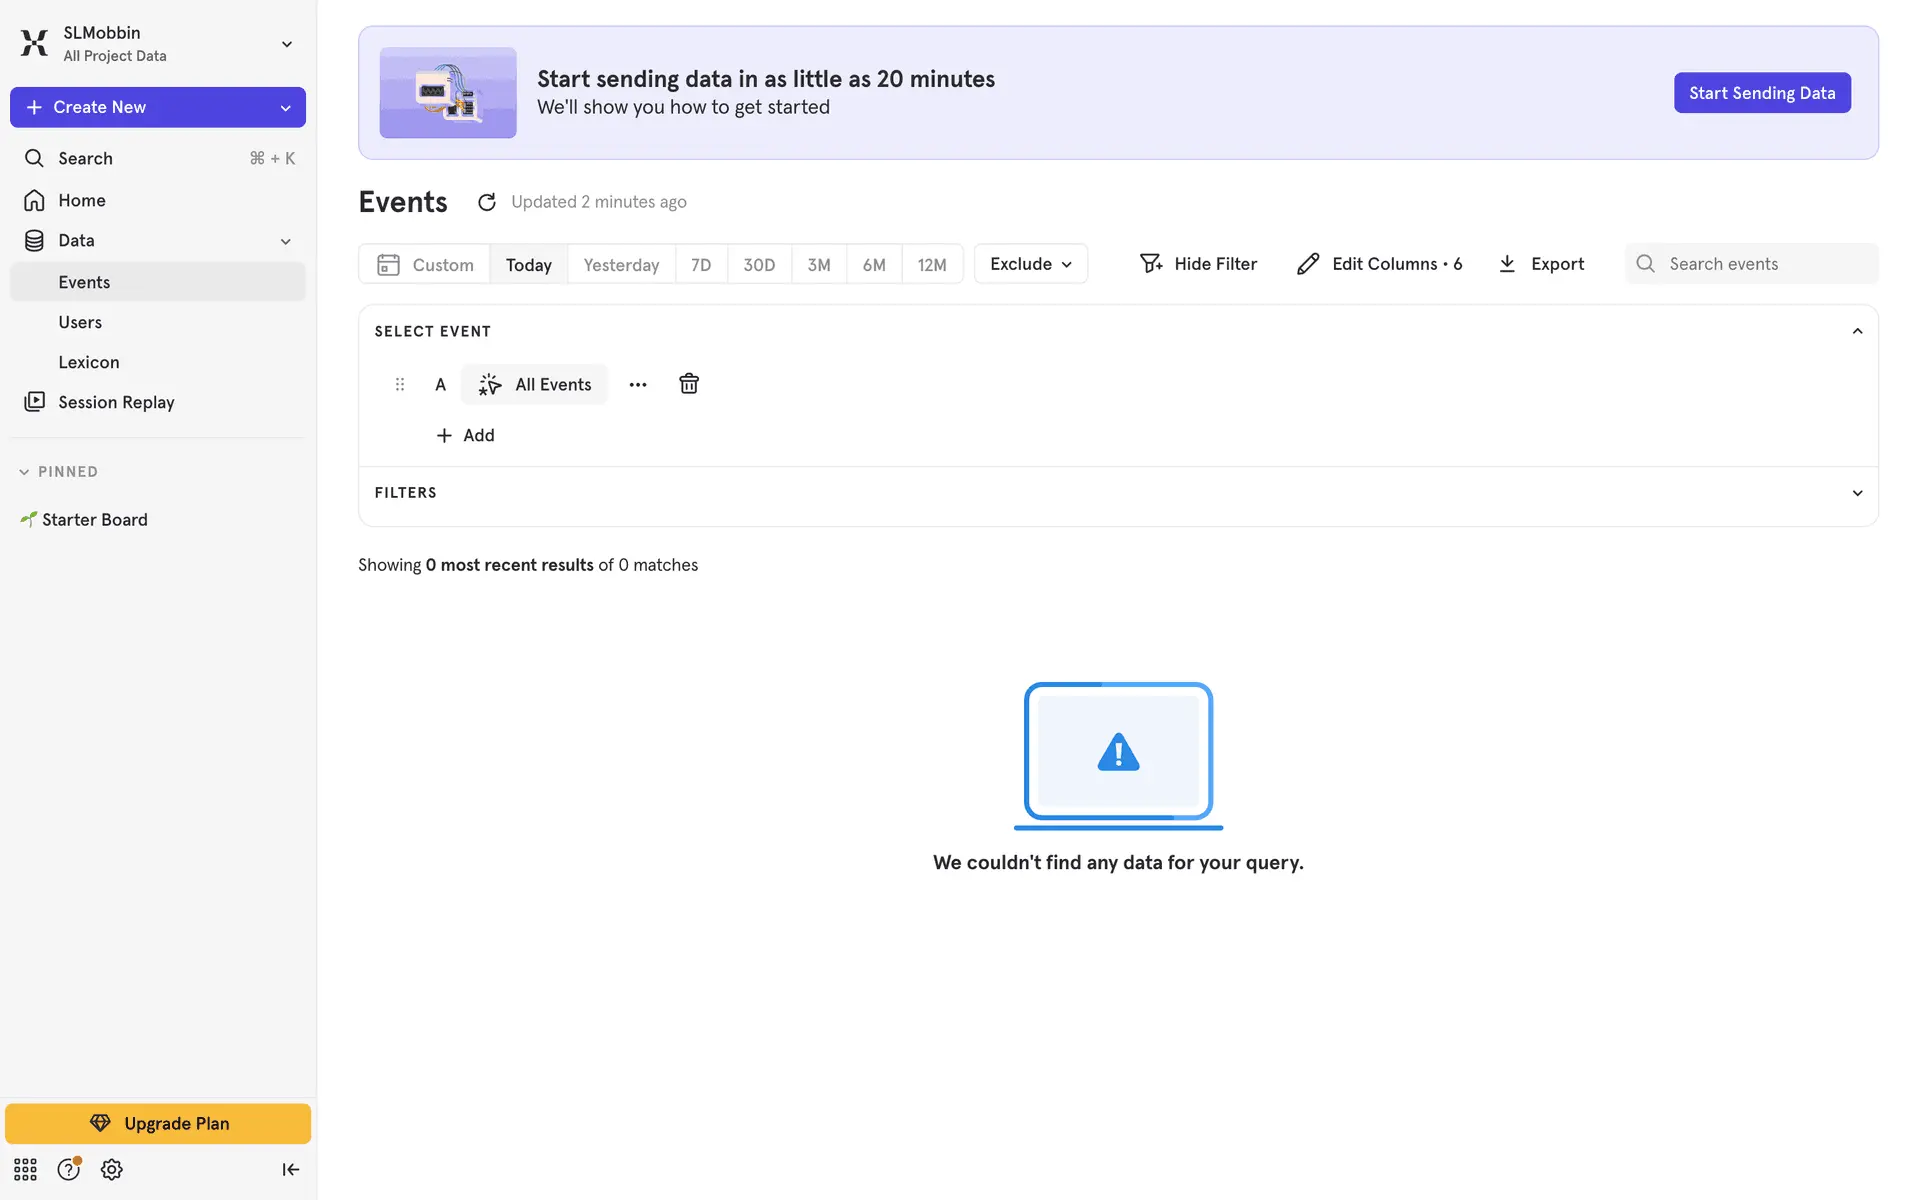
Task: Select the 30D time range tab
Action: pyautogui.click(x=759, y=265)
